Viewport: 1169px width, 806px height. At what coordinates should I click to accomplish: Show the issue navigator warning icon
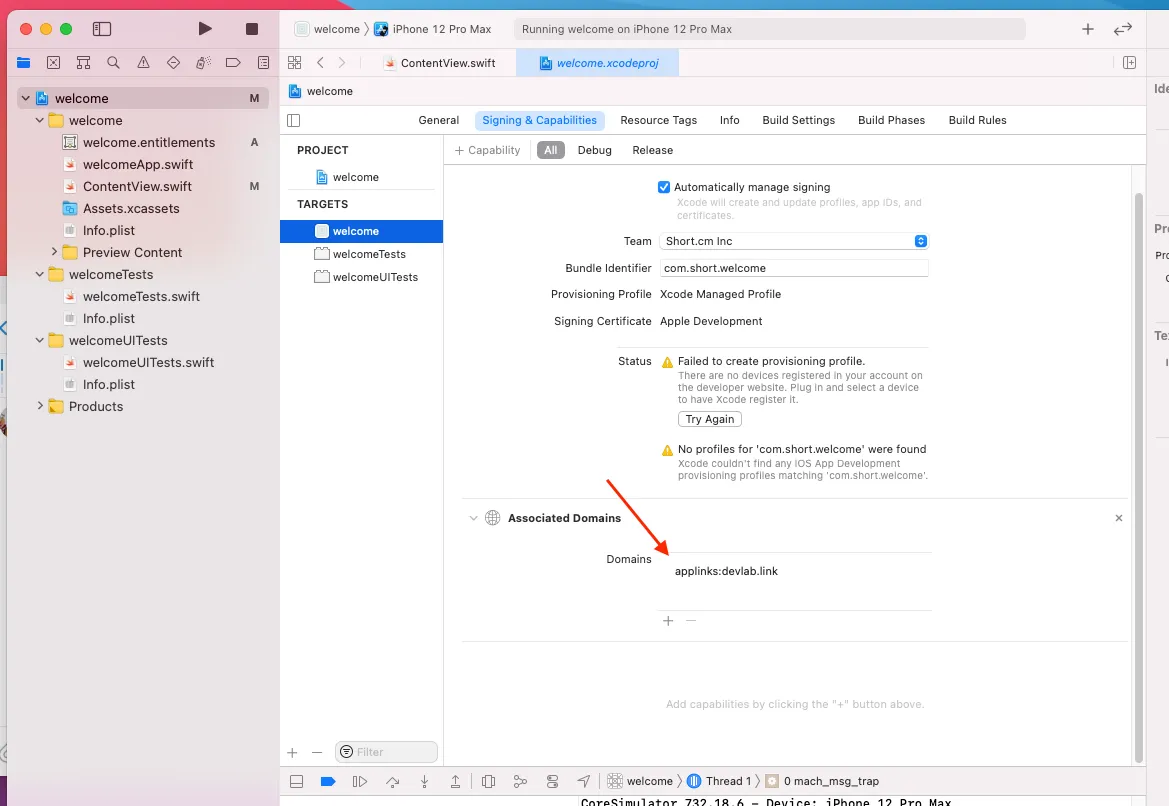[143, 63]
